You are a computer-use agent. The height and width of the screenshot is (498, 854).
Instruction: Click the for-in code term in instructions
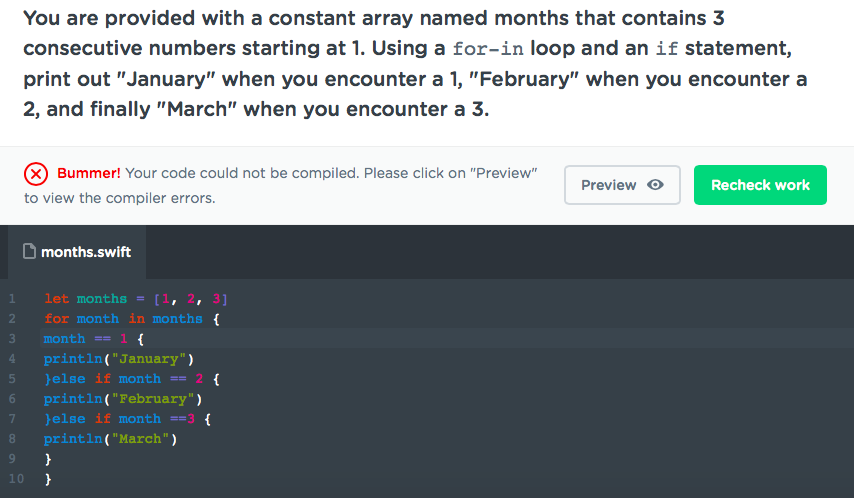[x=488, y=49]
